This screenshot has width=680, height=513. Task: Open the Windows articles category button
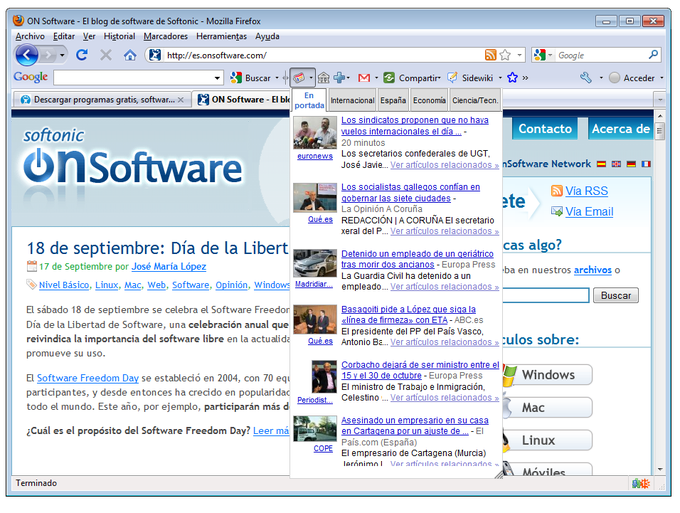pyautogui.click(x=548, y=375)
